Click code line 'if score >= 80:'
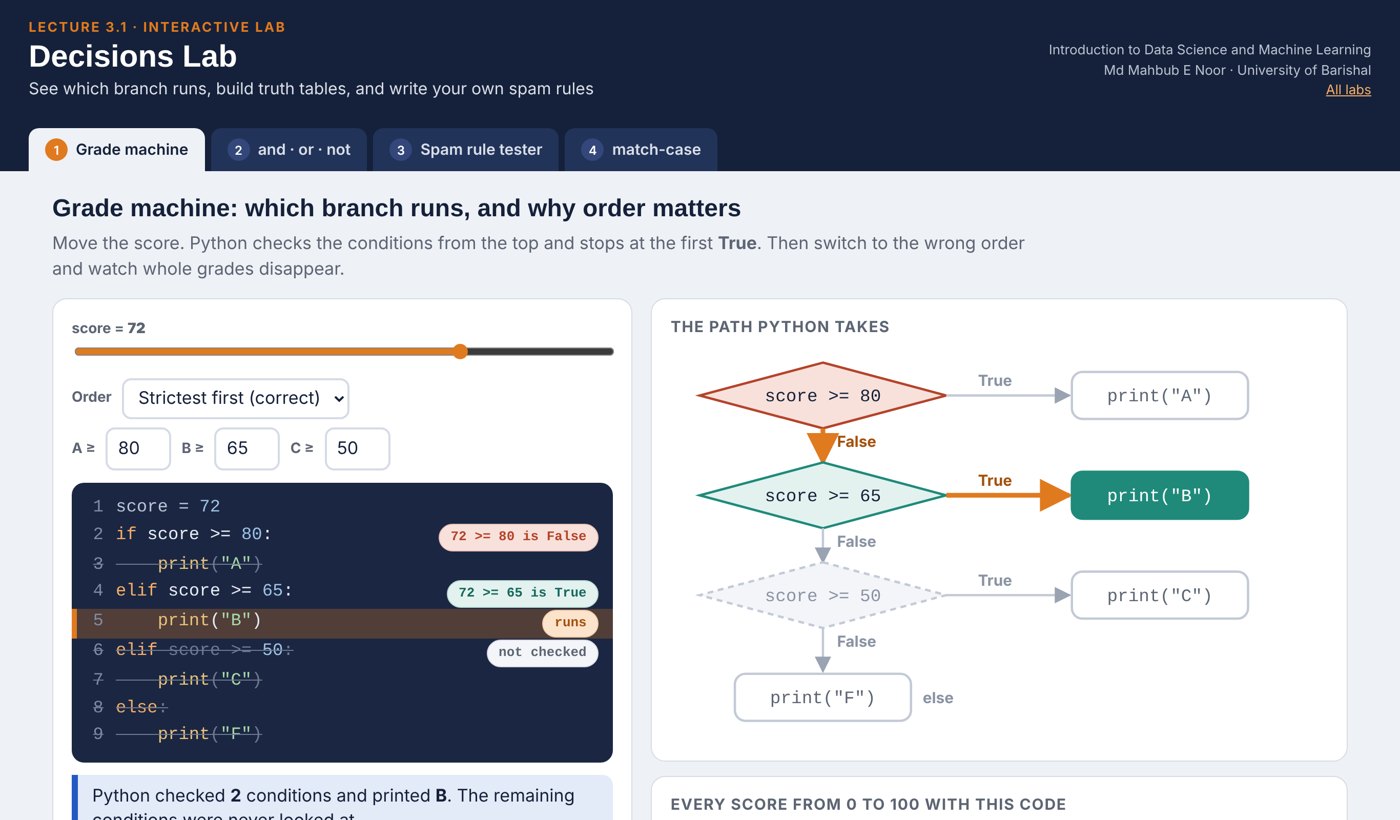 (x=194, y=535)
